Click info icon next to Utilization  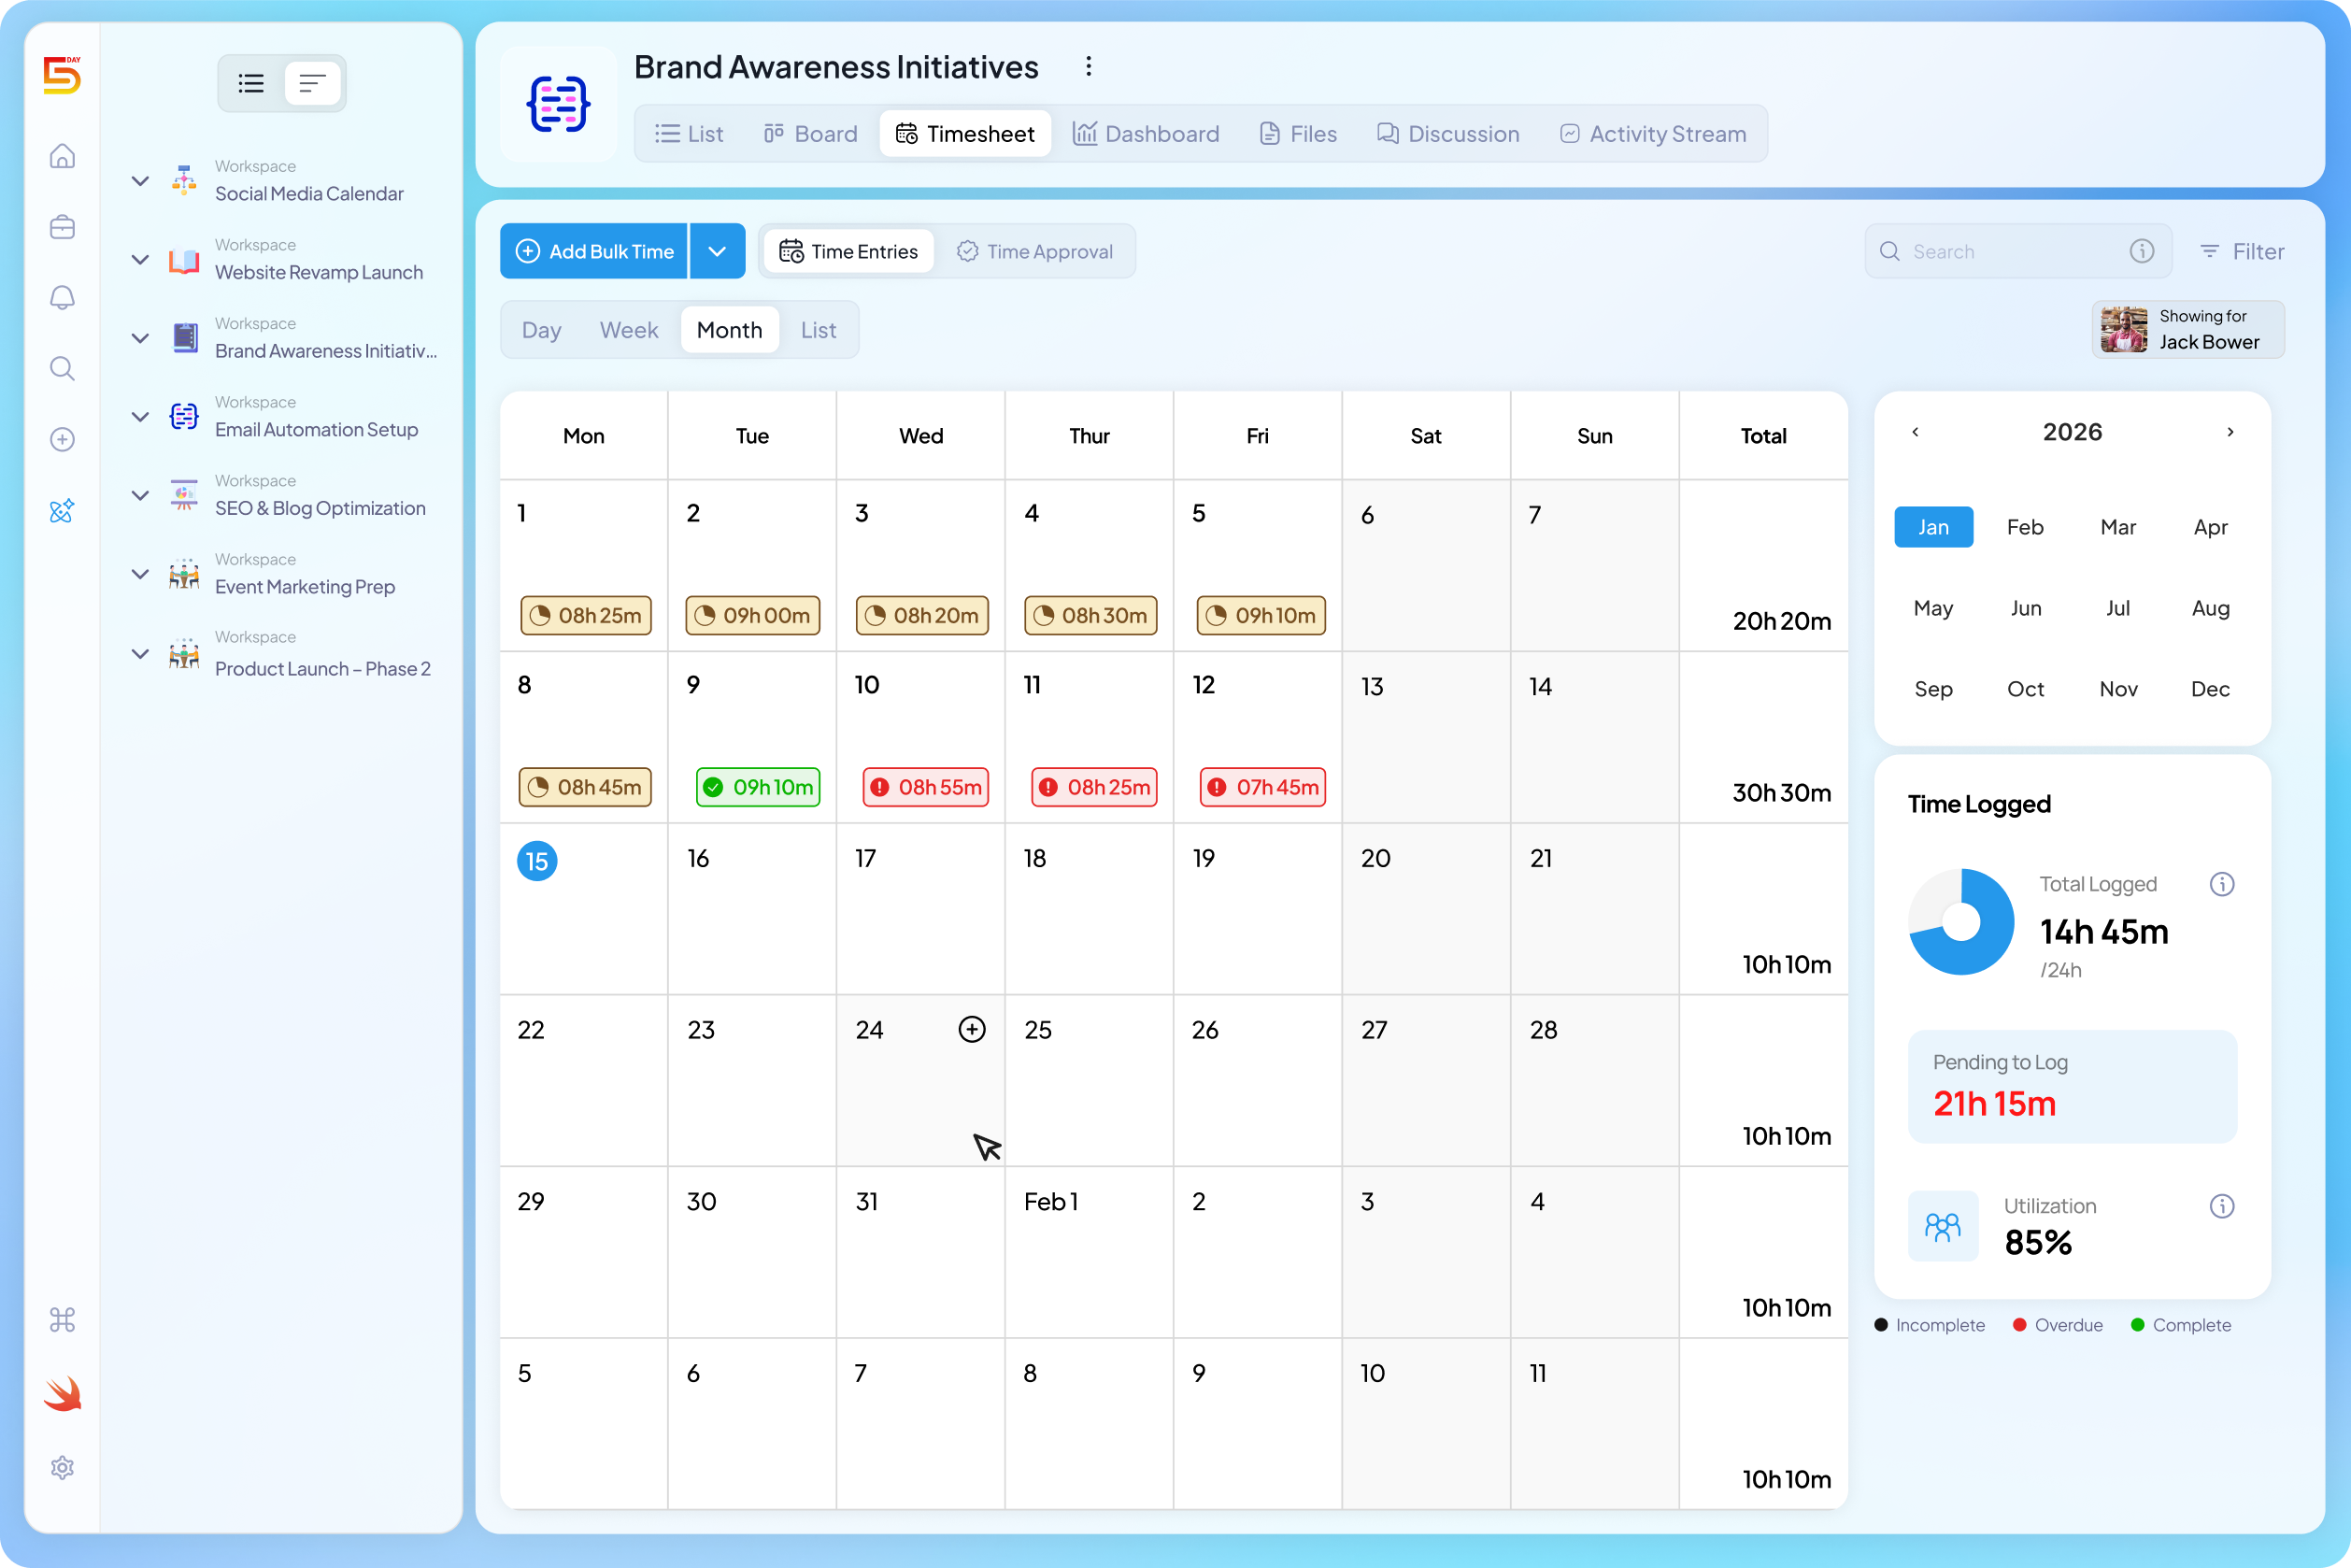coord(2221,1206)
